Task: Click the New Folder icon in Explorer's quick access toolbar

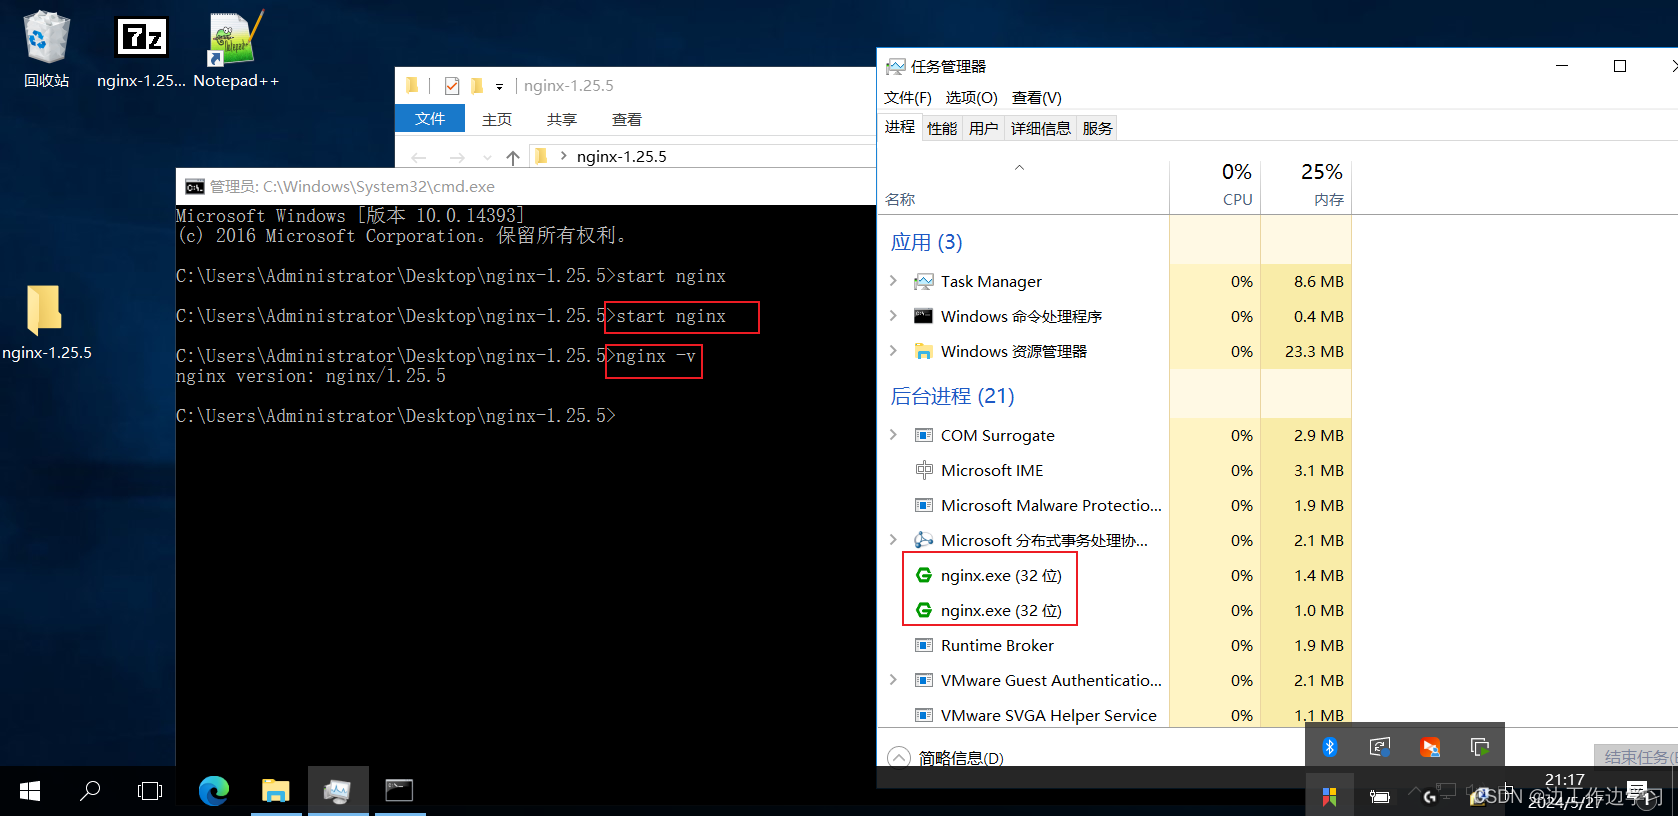Action: (x=477, y=86)
